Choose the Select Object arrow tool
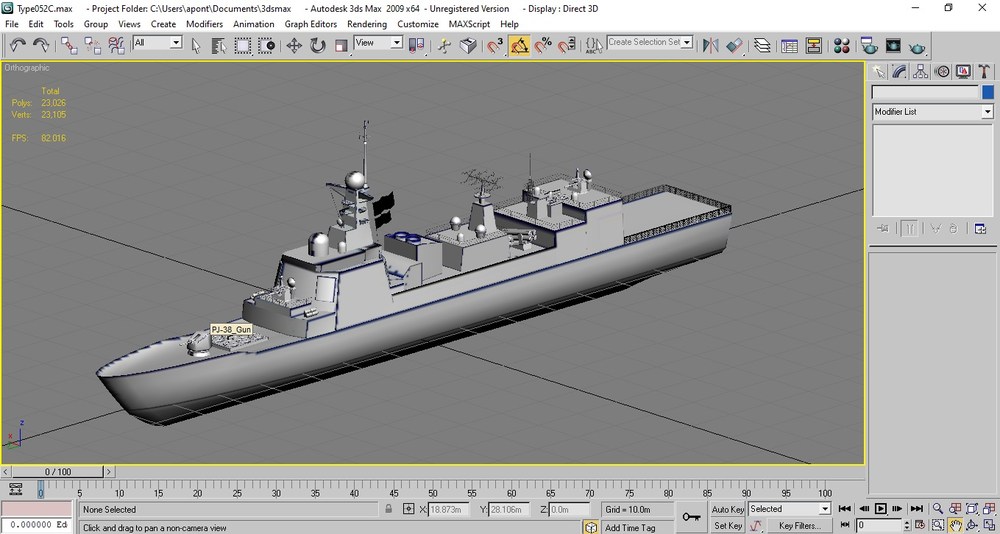Viewport: 1000px width, 534px height. coord(196,45)
